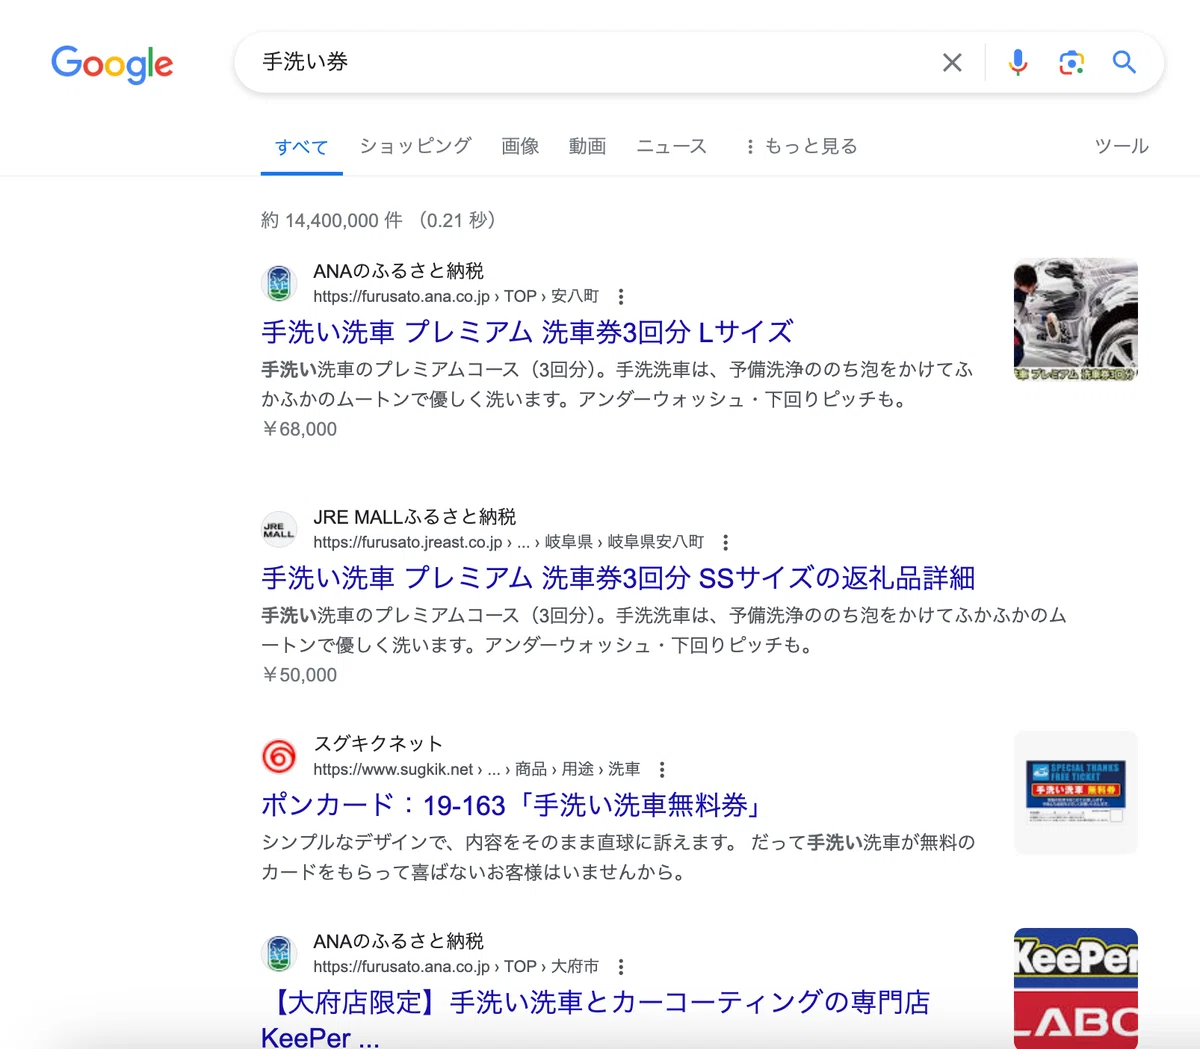Open more options for ANA 大府市 result
The height and width of the screenshot is (1049, 1200).
(x=621, y=968)
